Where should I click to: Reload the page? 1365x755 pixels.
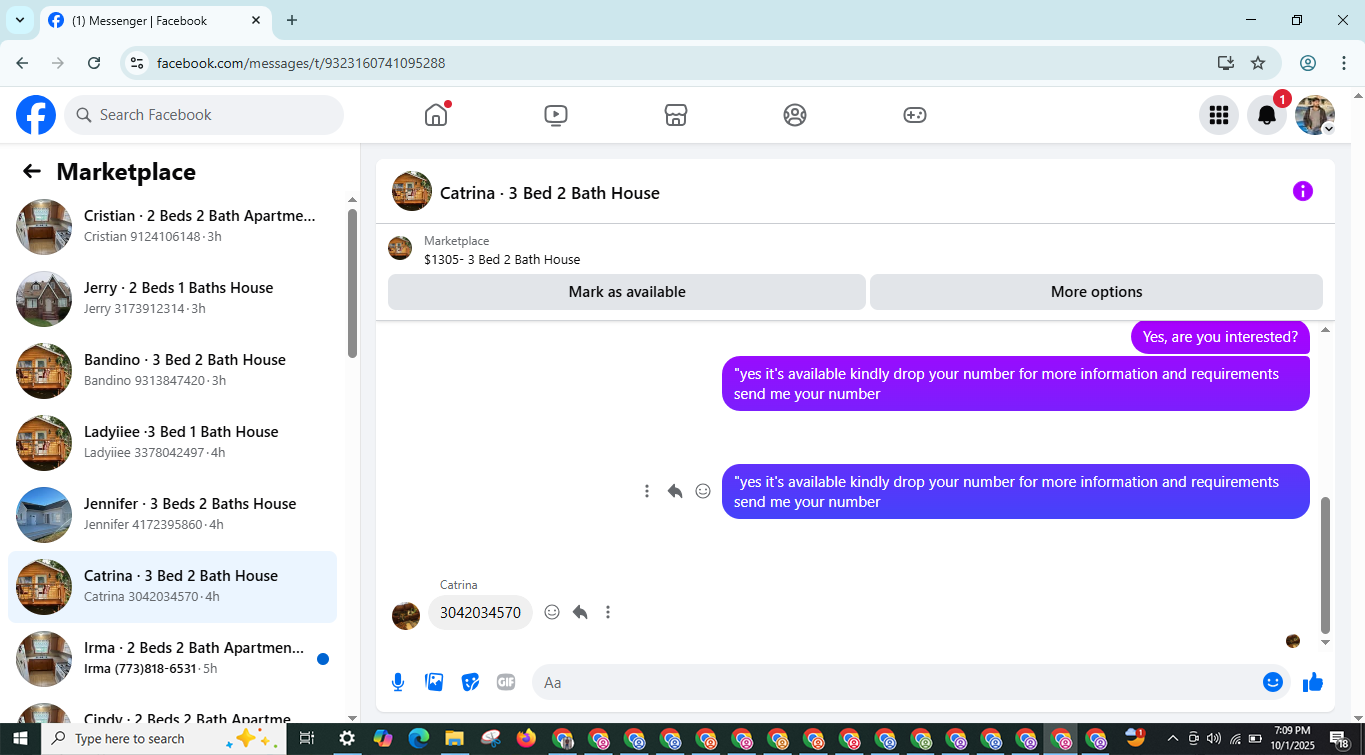pyautogui.click(x=94, y=63)
